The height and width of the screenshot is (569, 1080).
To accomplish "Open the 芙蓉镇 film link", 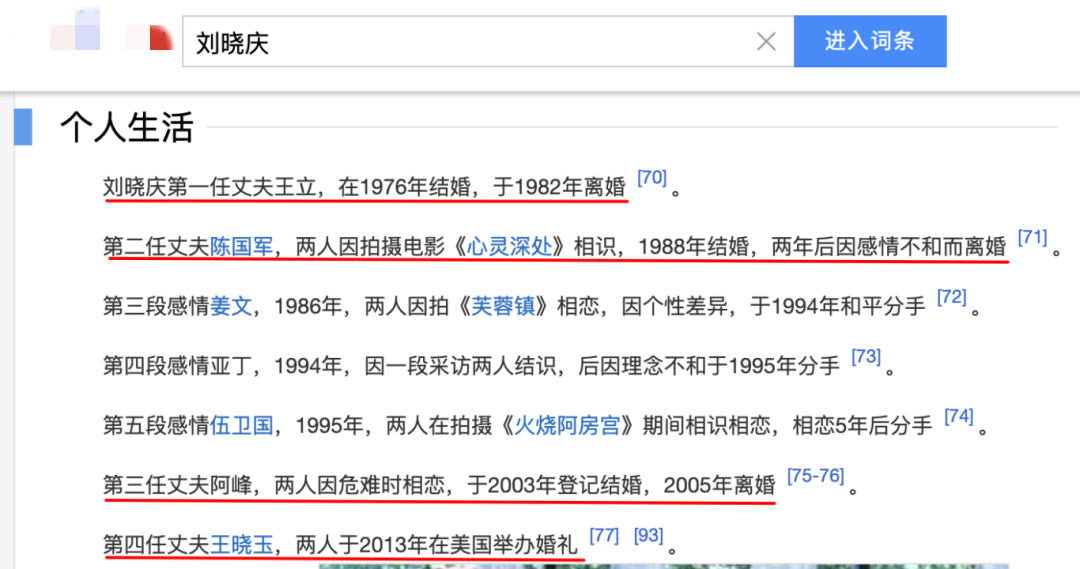I will [503, 306].
